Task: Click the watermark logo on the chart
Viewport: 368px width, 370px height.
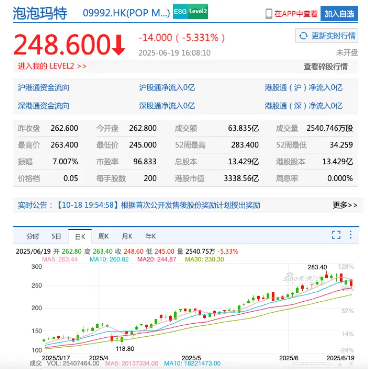Action: click(299, 277)
